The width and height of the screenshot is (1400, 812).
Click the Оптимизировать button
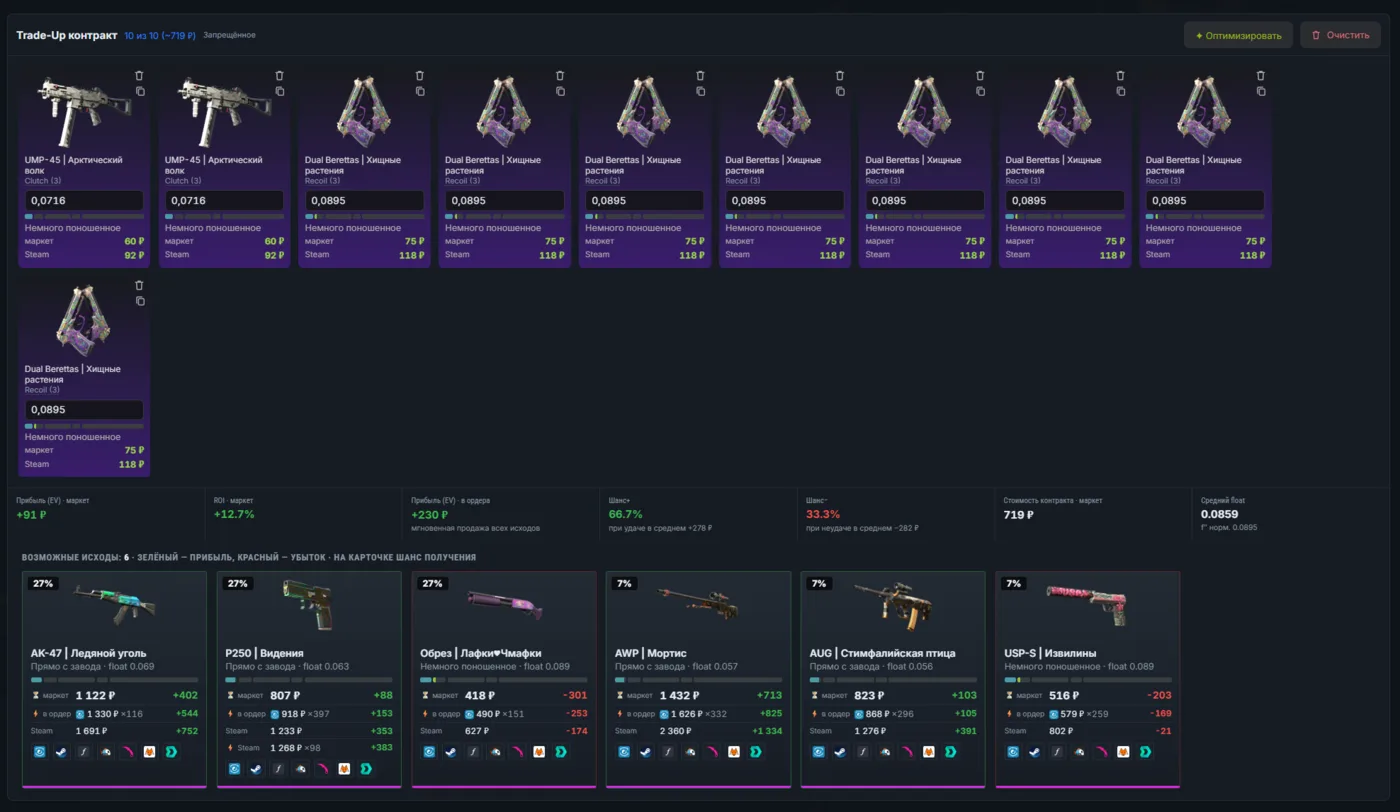coord(1238,35)
